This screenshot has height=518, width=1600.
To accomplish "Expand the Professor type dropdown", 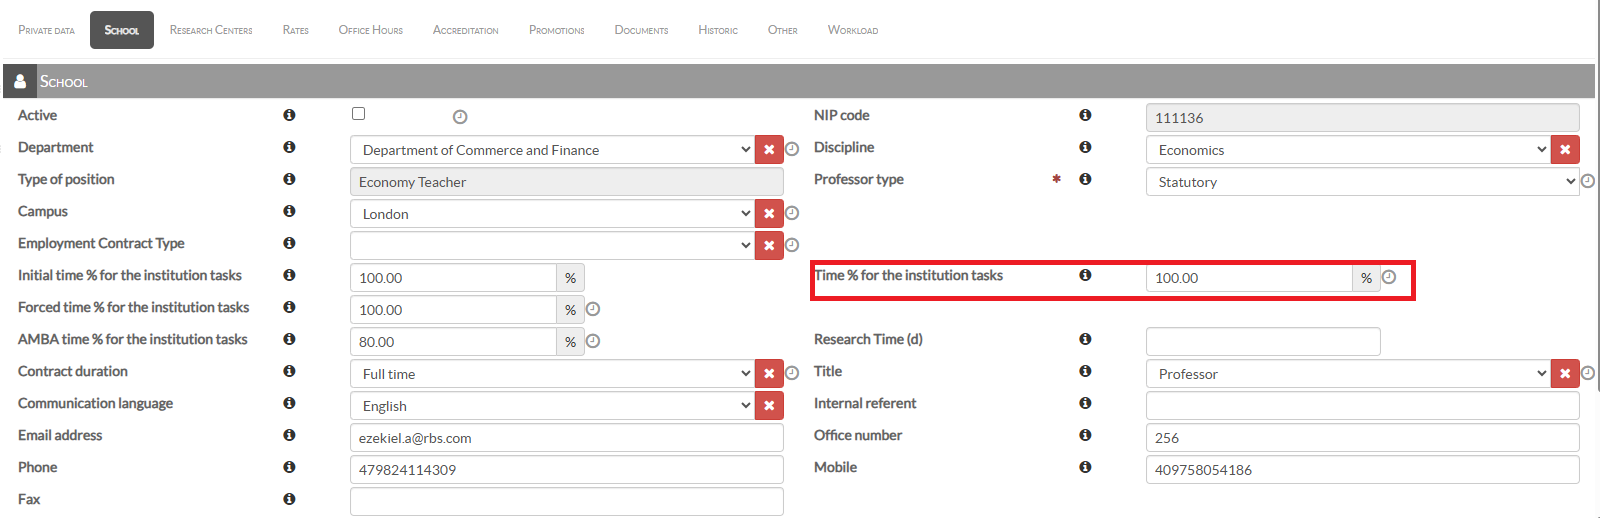I will coord(1362,182).
